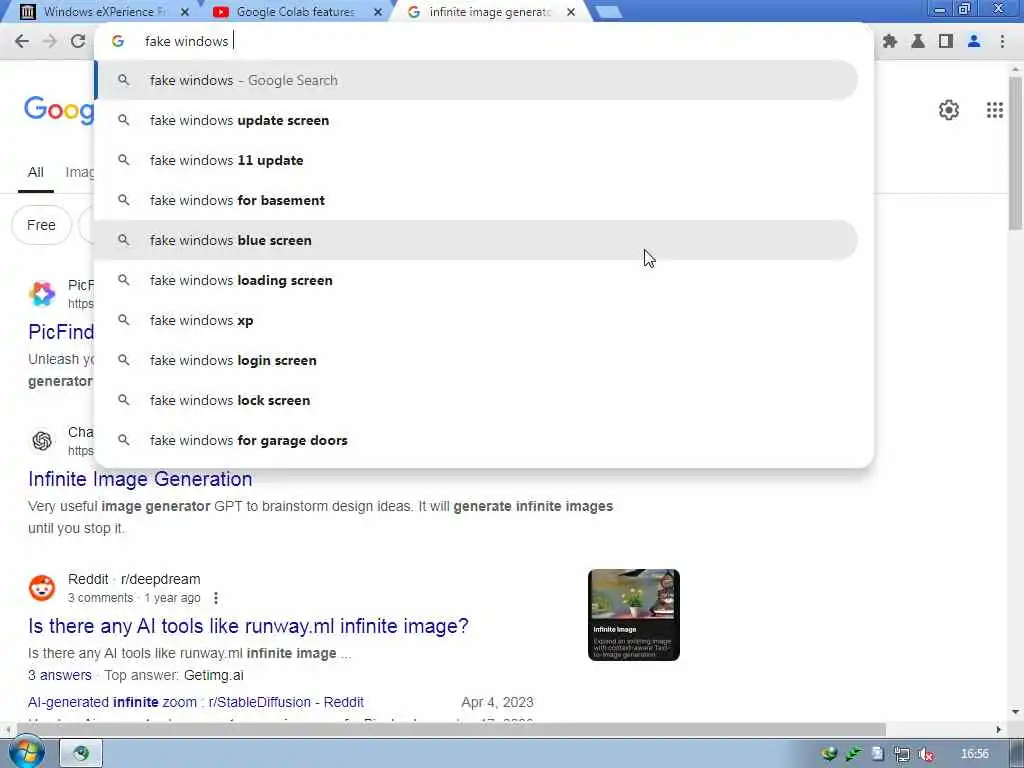Open the Chrome Labs flask icon
This screenshot has width=1024, height=768.
pyautogui.click(x=918, y=41)
